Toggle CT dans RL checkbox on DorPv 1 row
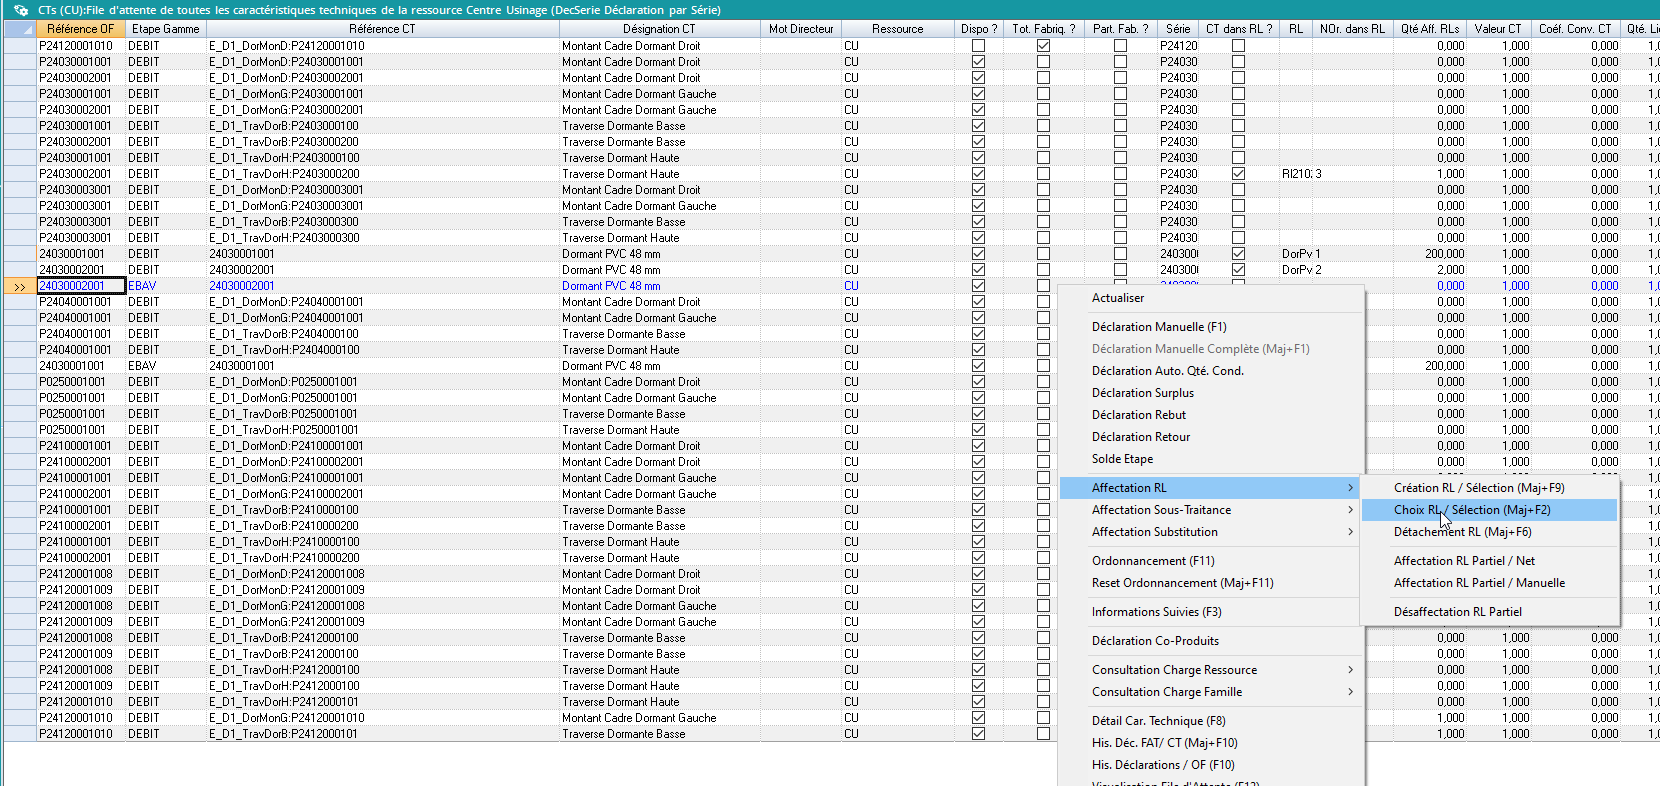Image resolution: width=1660 pixels, height=786 pixels. point(1238,254)
